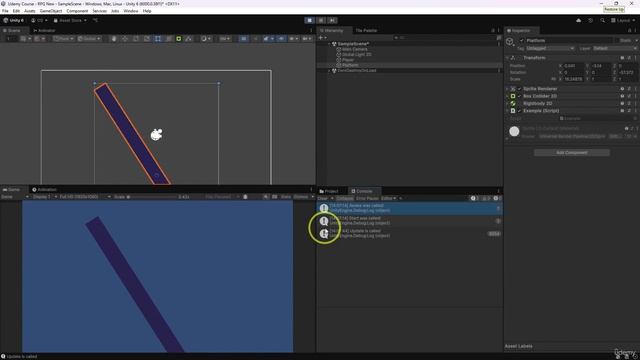The height and width of the screenshot is (360, 640).
Task: Click the Hierarchy add plus button
Action: click(321, 38)
